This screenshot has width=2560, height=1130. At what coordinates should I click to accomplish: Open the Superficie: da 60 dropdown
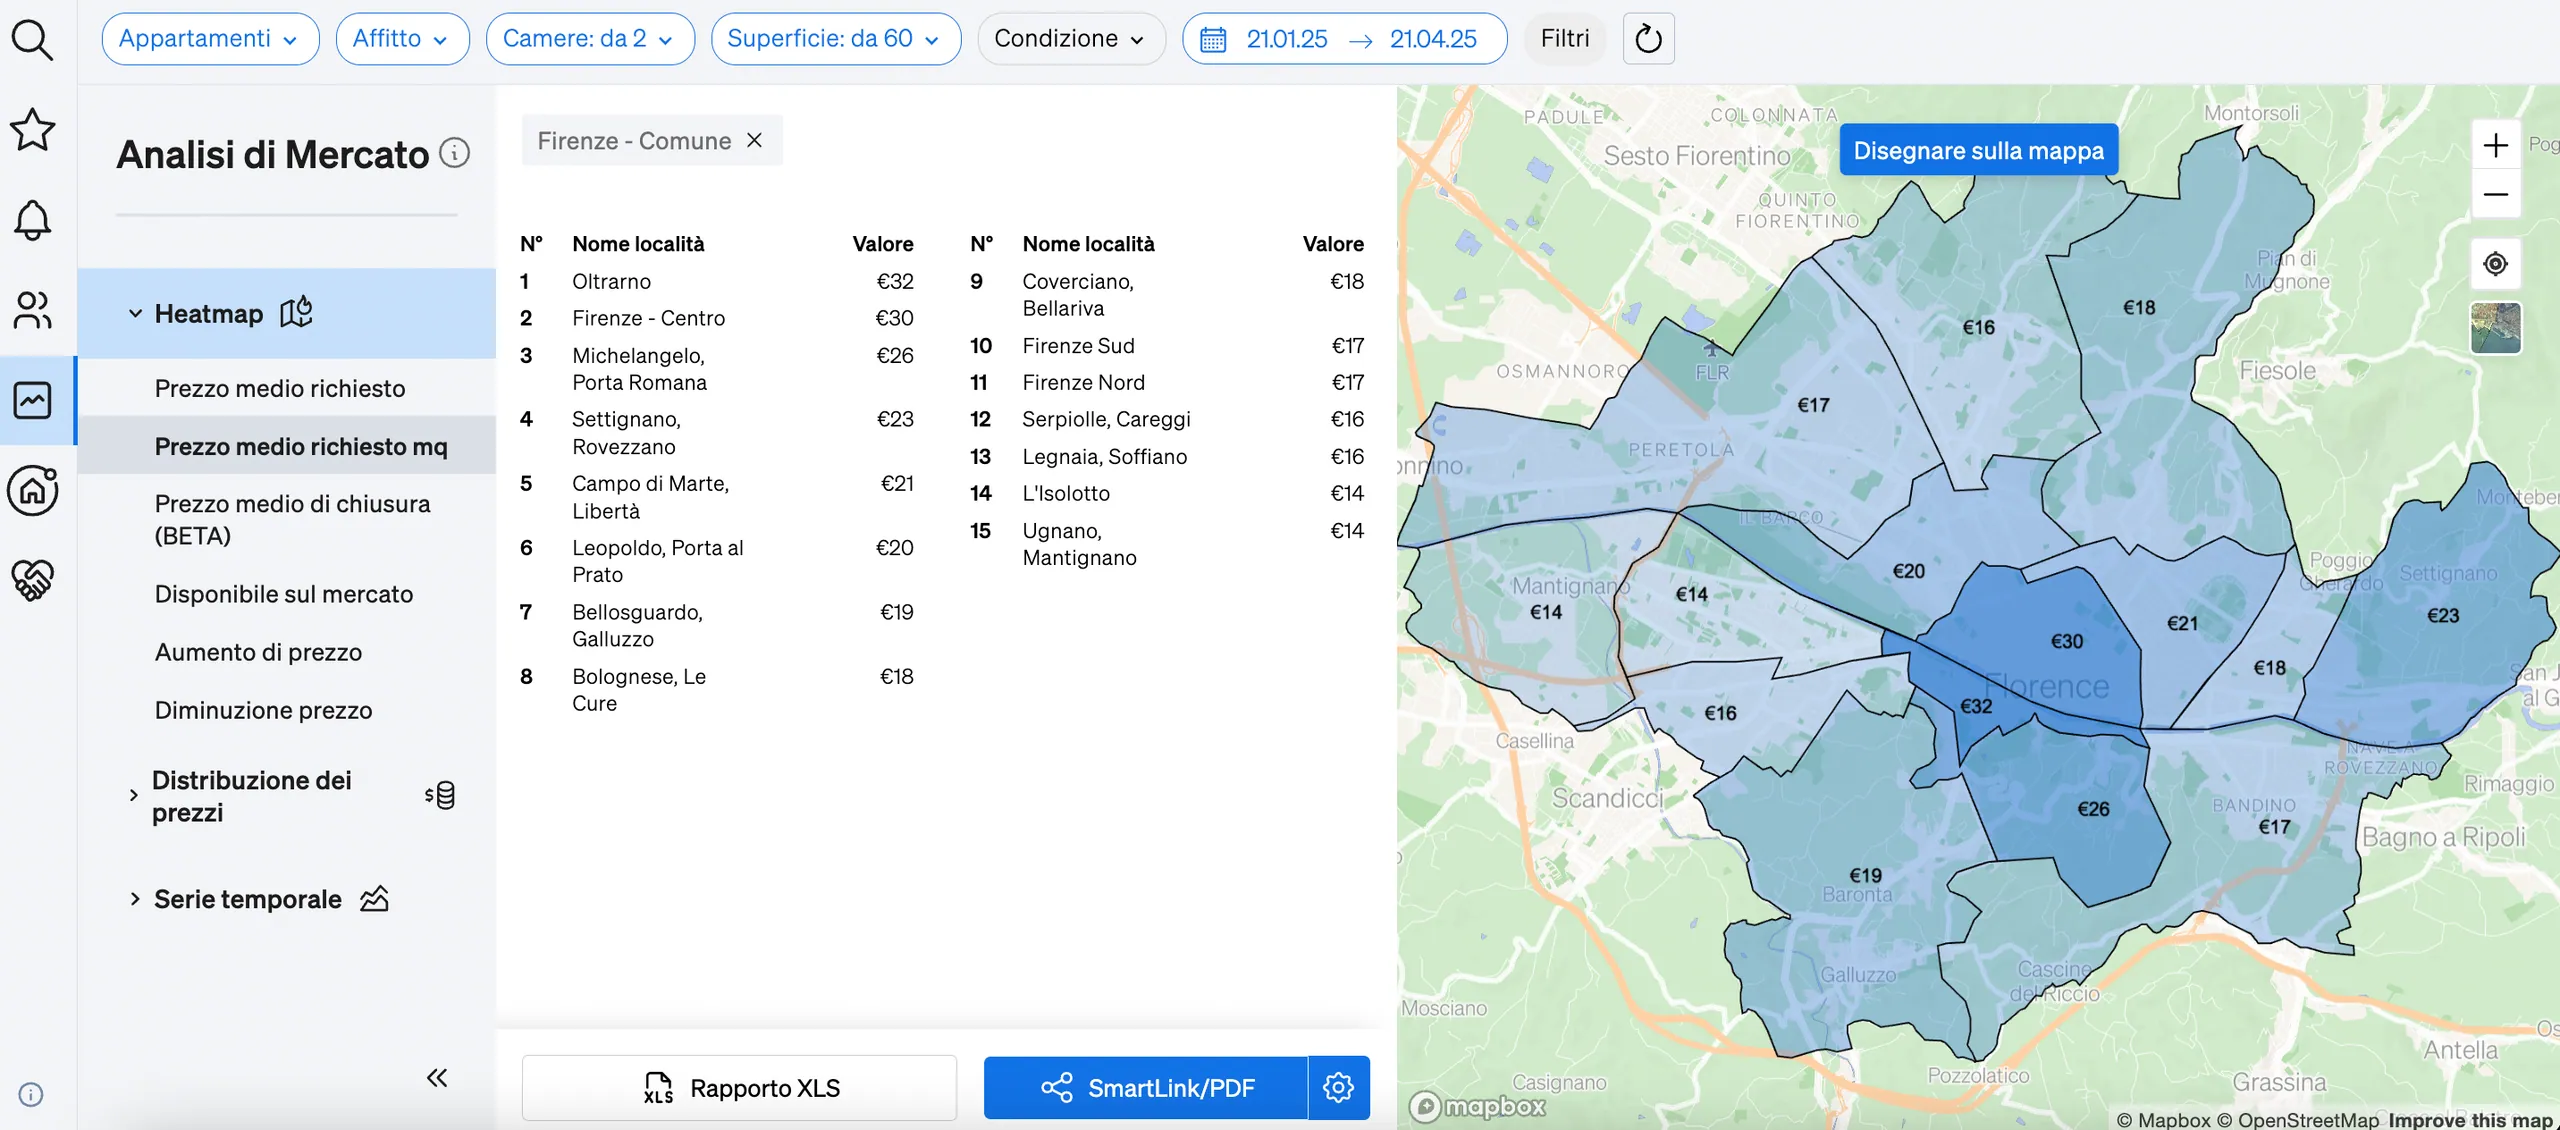[x=836, y=39]
